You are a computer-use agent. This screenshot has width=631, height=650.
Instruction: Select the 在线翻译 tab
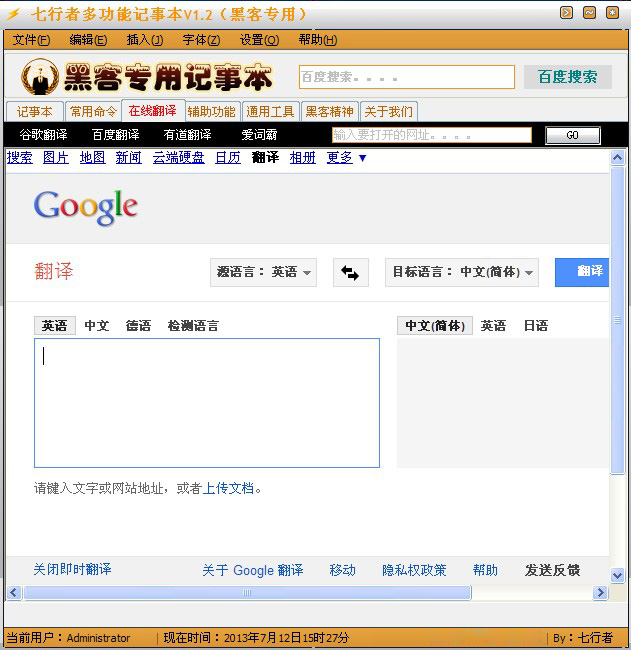tap(153, 111)
